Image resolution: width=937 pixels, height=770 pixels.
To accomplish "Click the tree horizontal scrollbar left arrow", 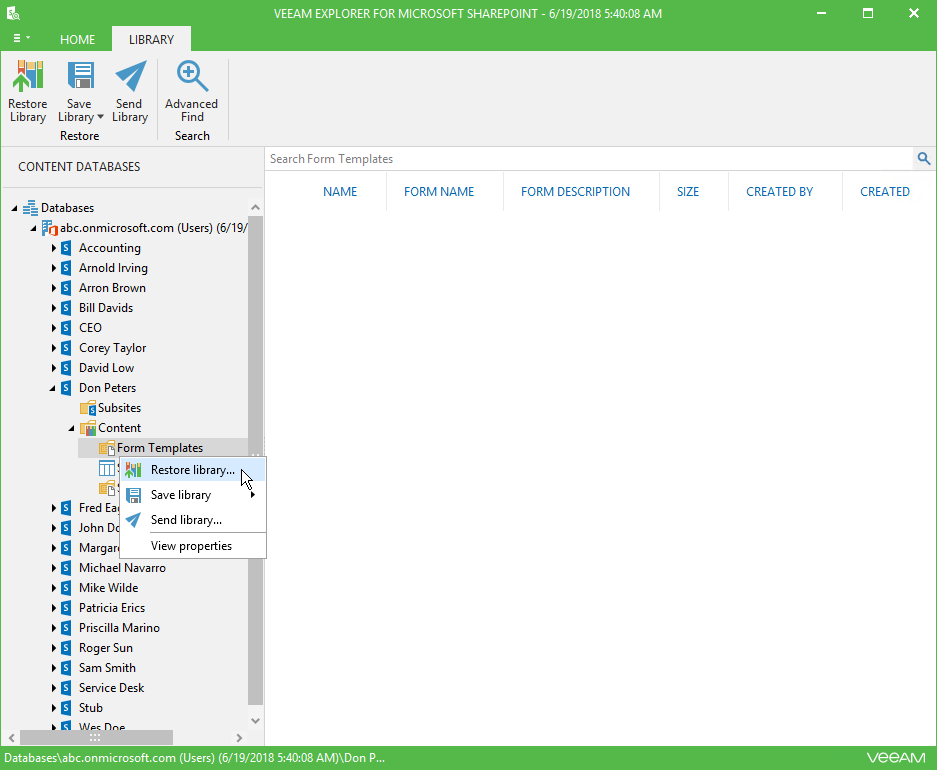I will (x=11, y=738).
